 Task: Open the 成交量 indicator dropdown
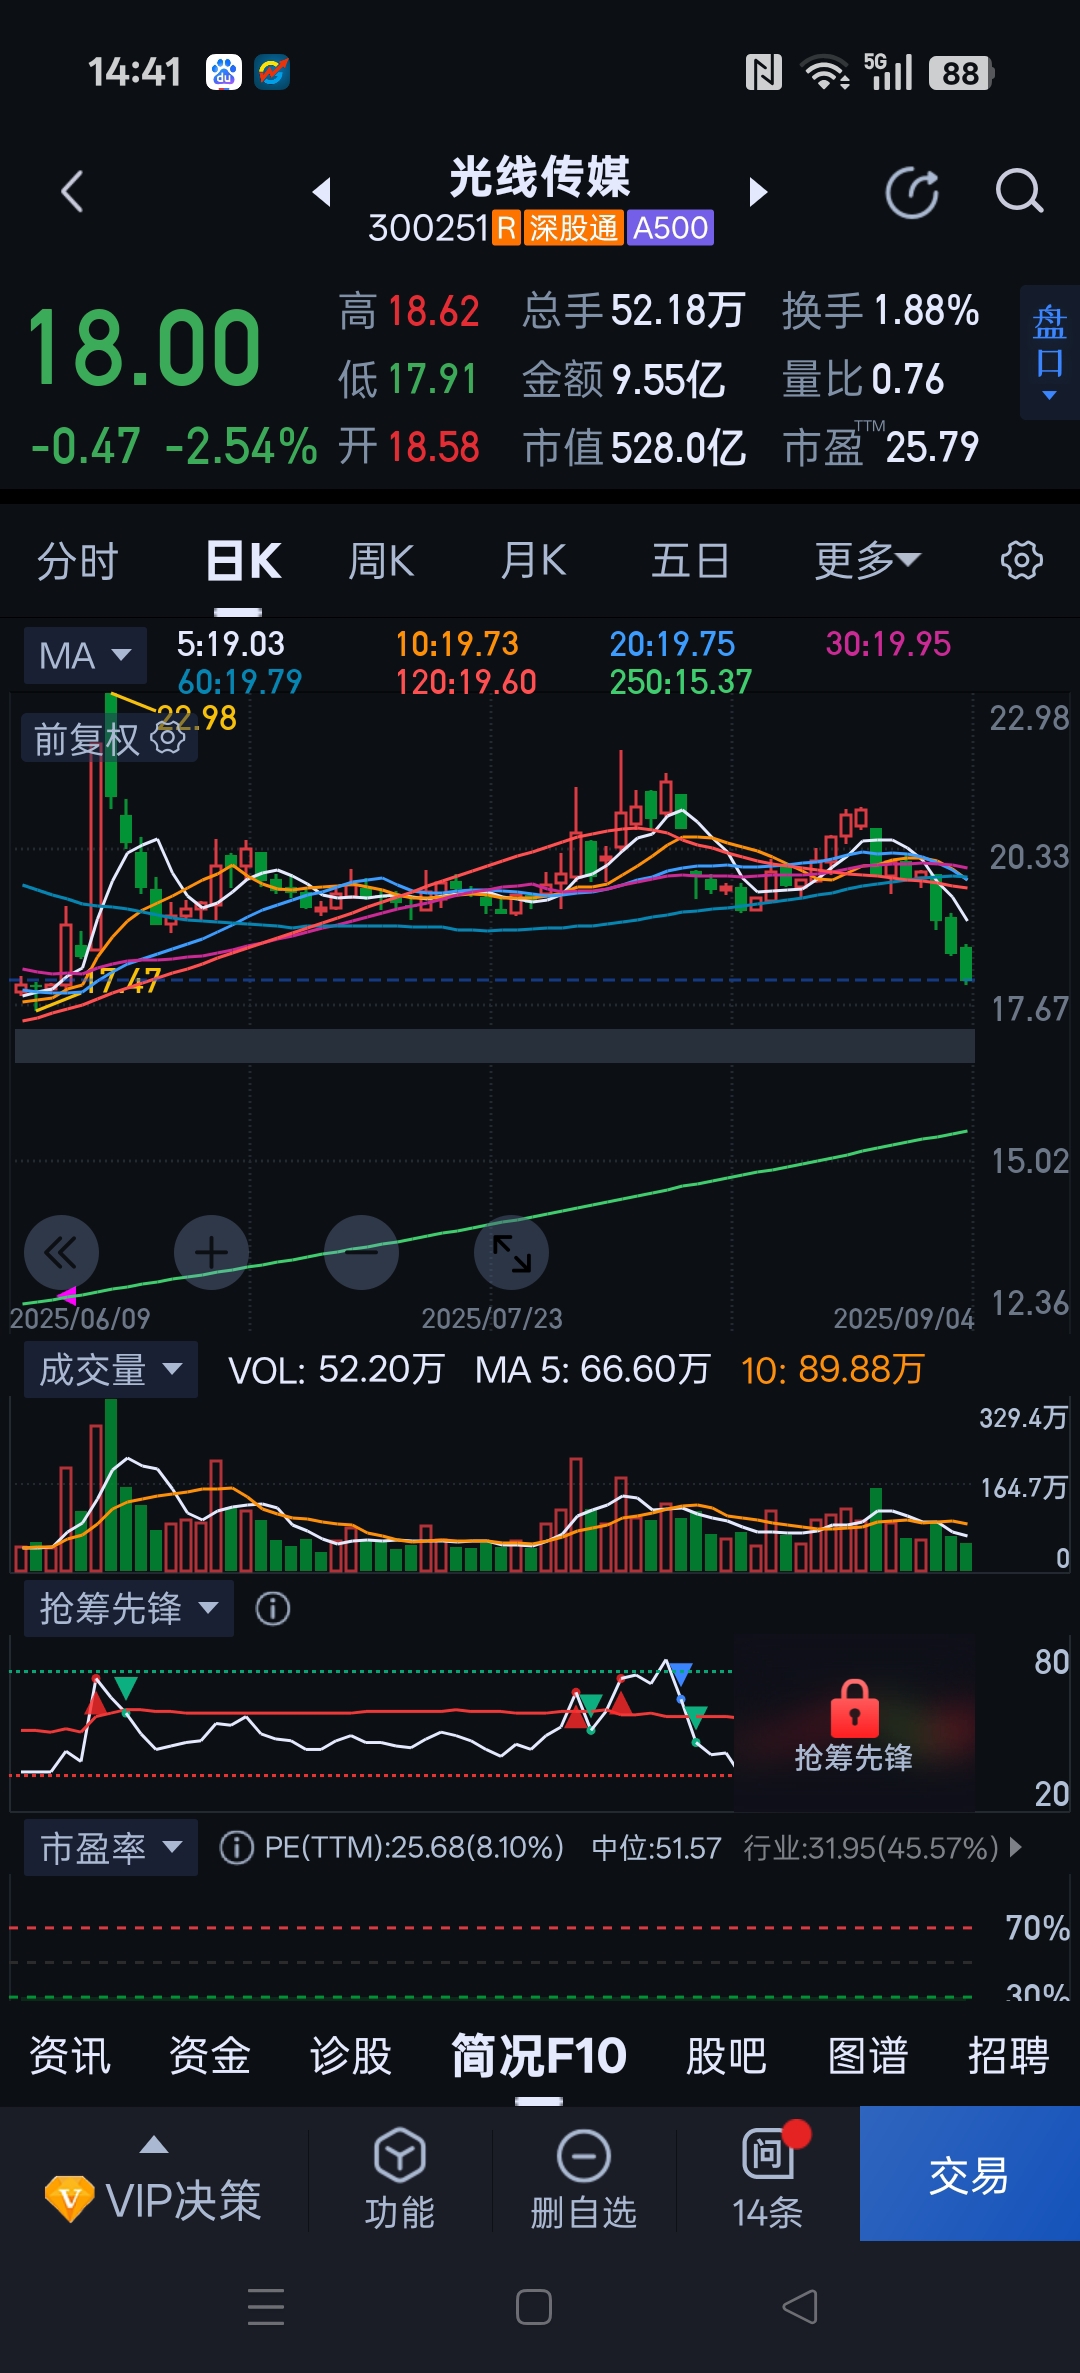point(110,1369)
